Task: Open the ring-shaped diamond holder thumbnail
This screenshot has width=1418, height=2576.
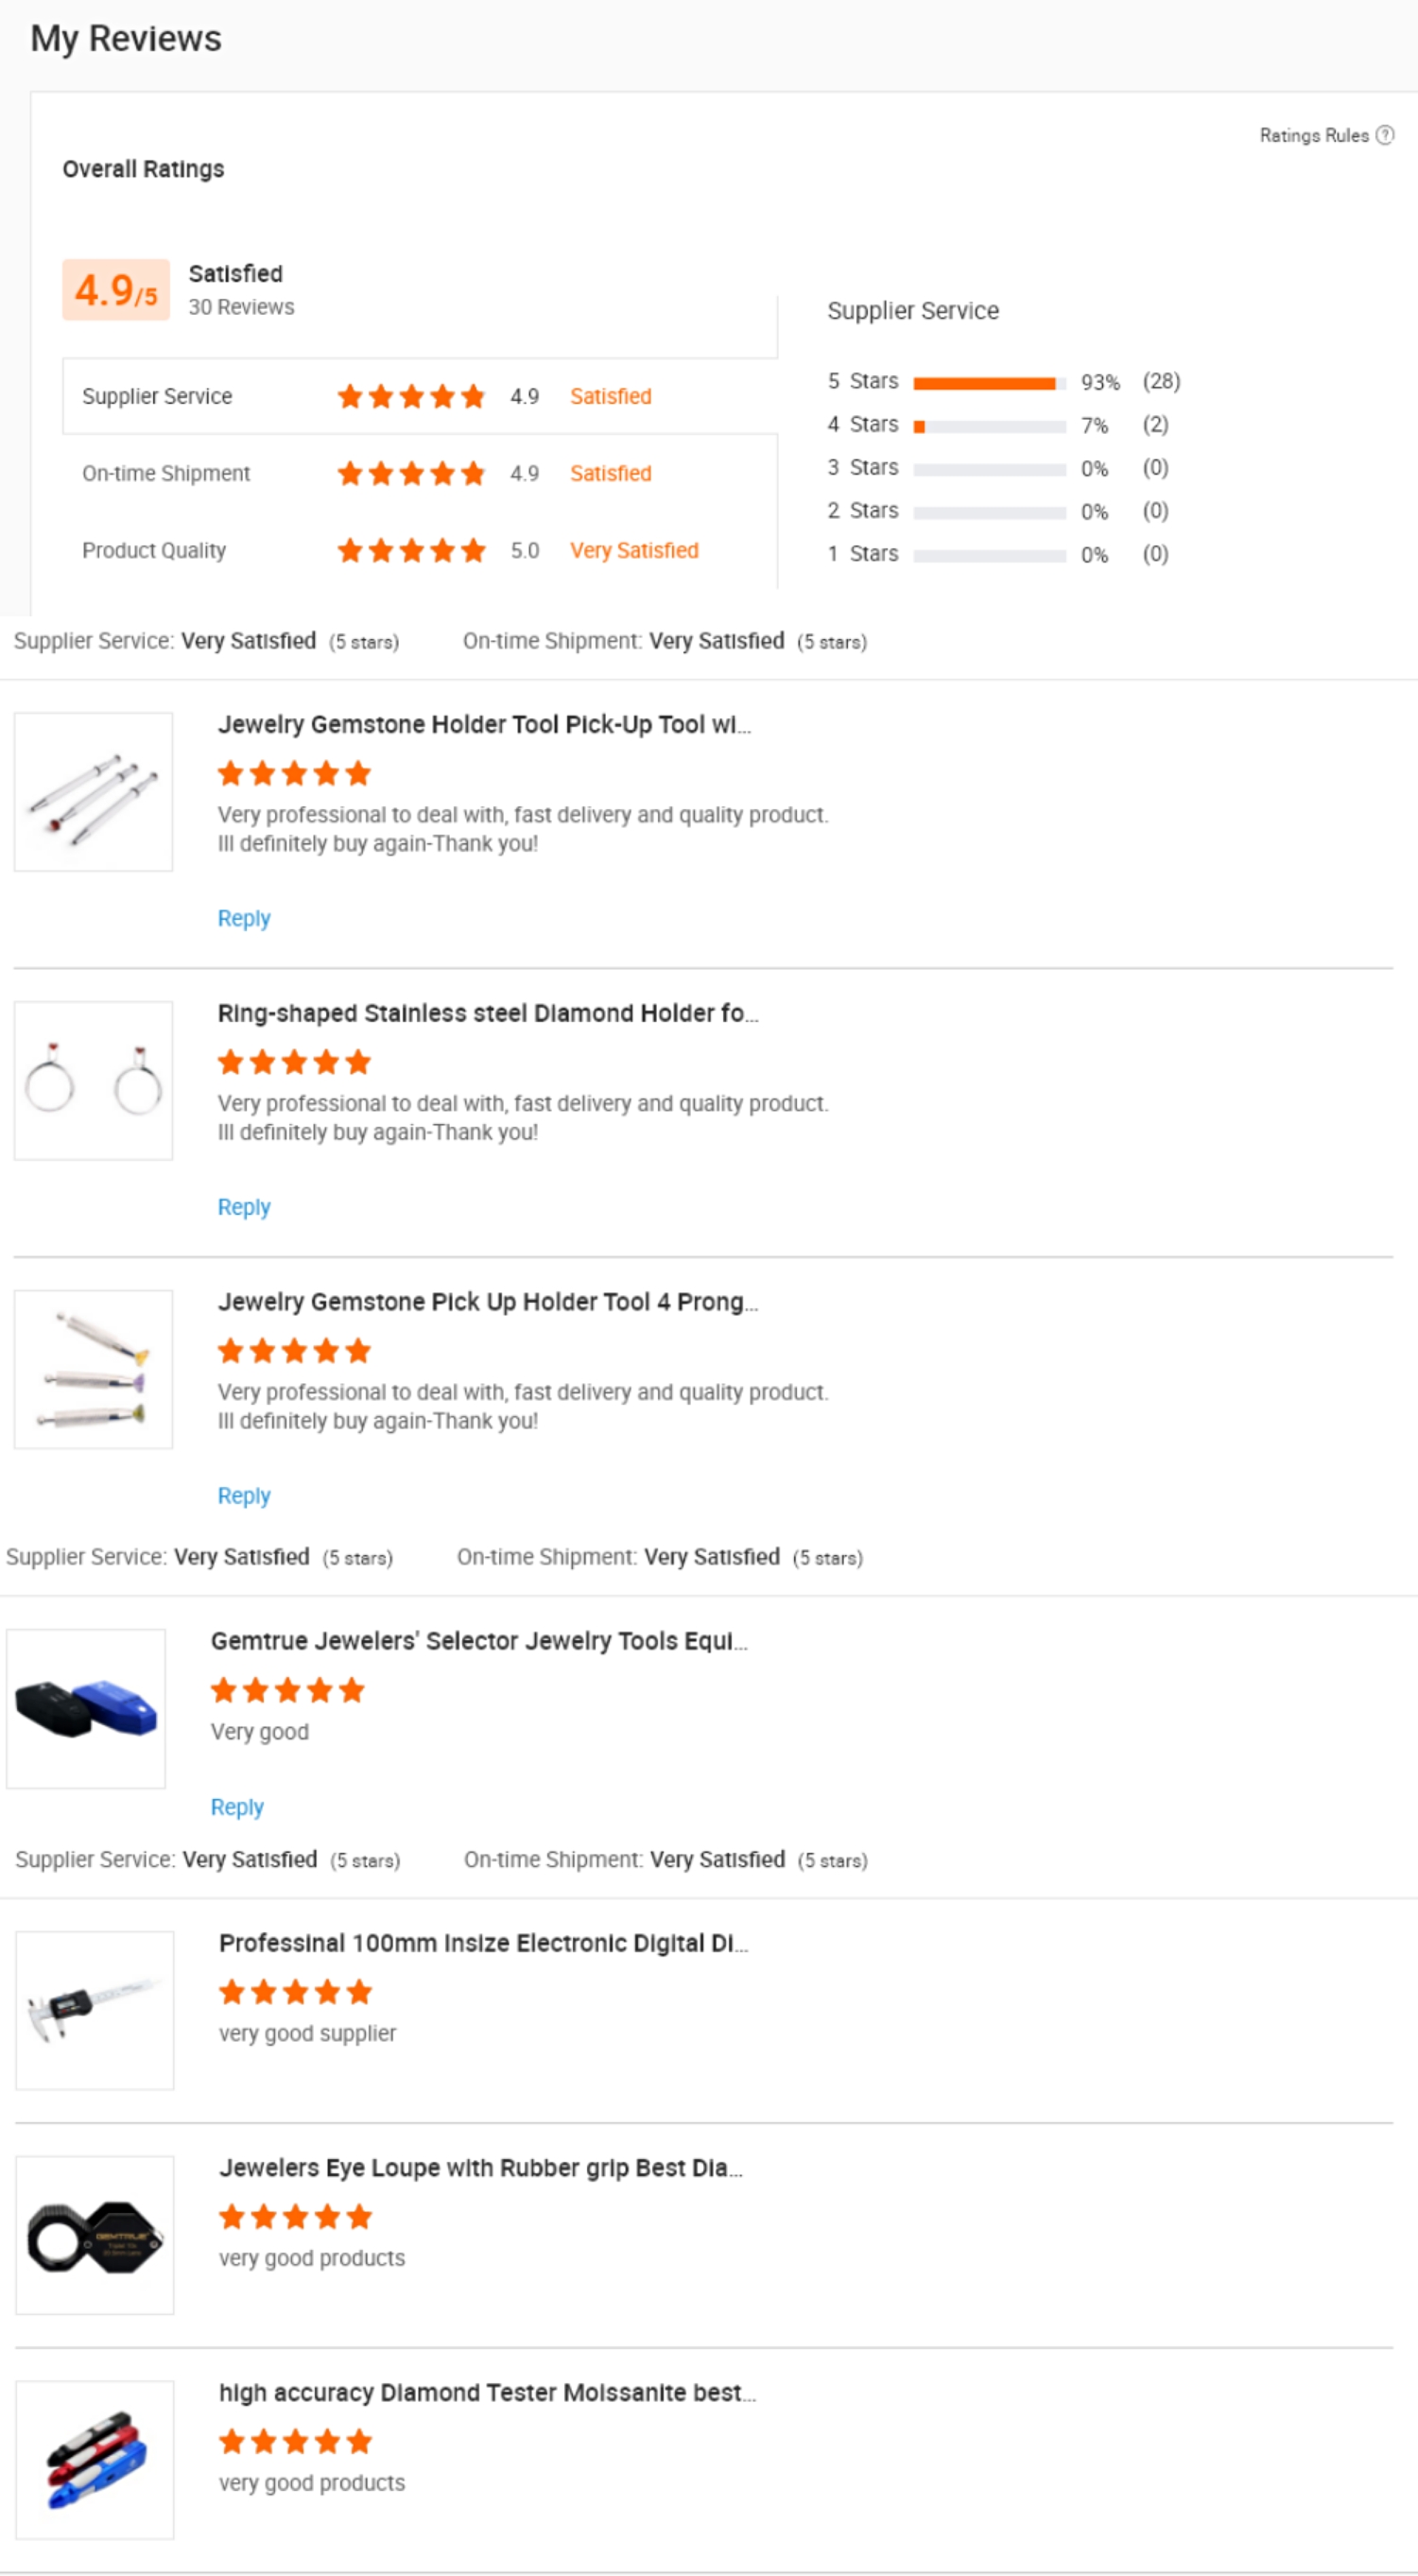Action: 93,1081
